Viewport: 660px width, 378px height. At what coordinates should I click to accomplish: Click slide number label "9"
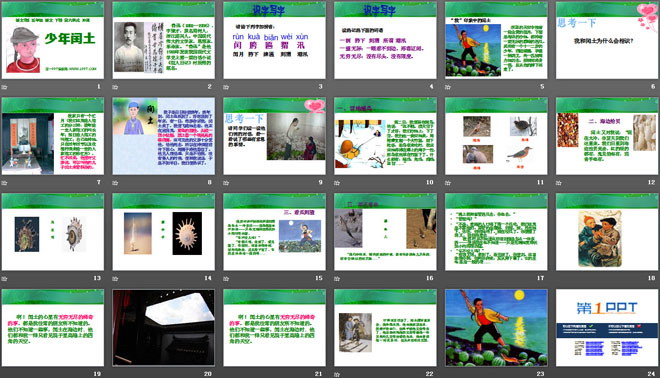pos(320,182)
